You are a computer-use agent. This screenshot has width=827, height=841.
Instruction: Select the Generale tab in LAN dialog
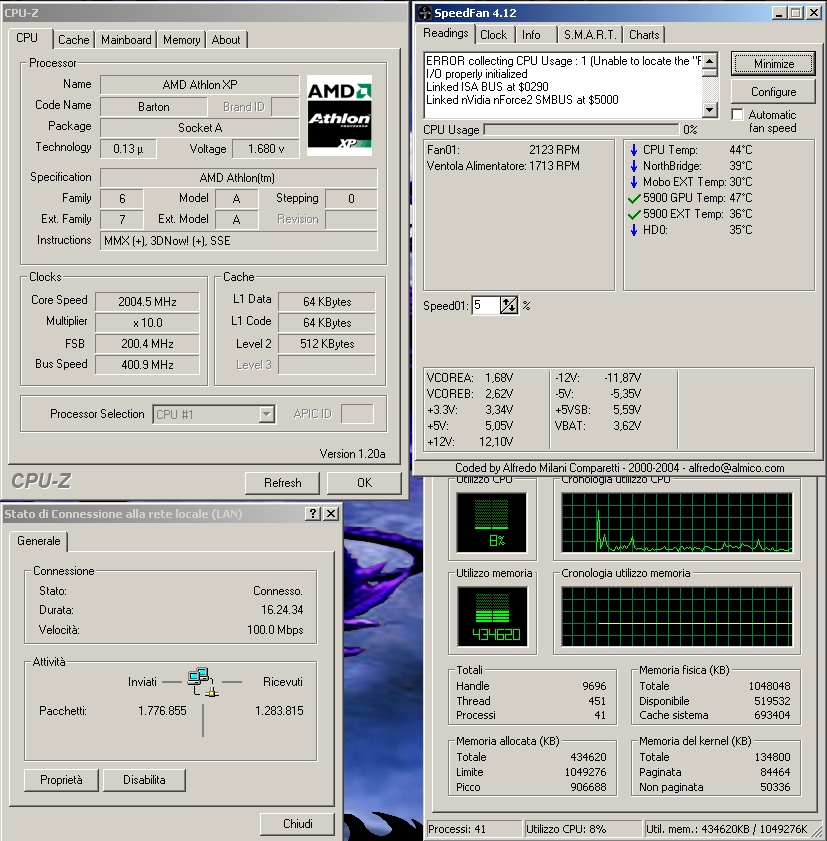[39, 541]
